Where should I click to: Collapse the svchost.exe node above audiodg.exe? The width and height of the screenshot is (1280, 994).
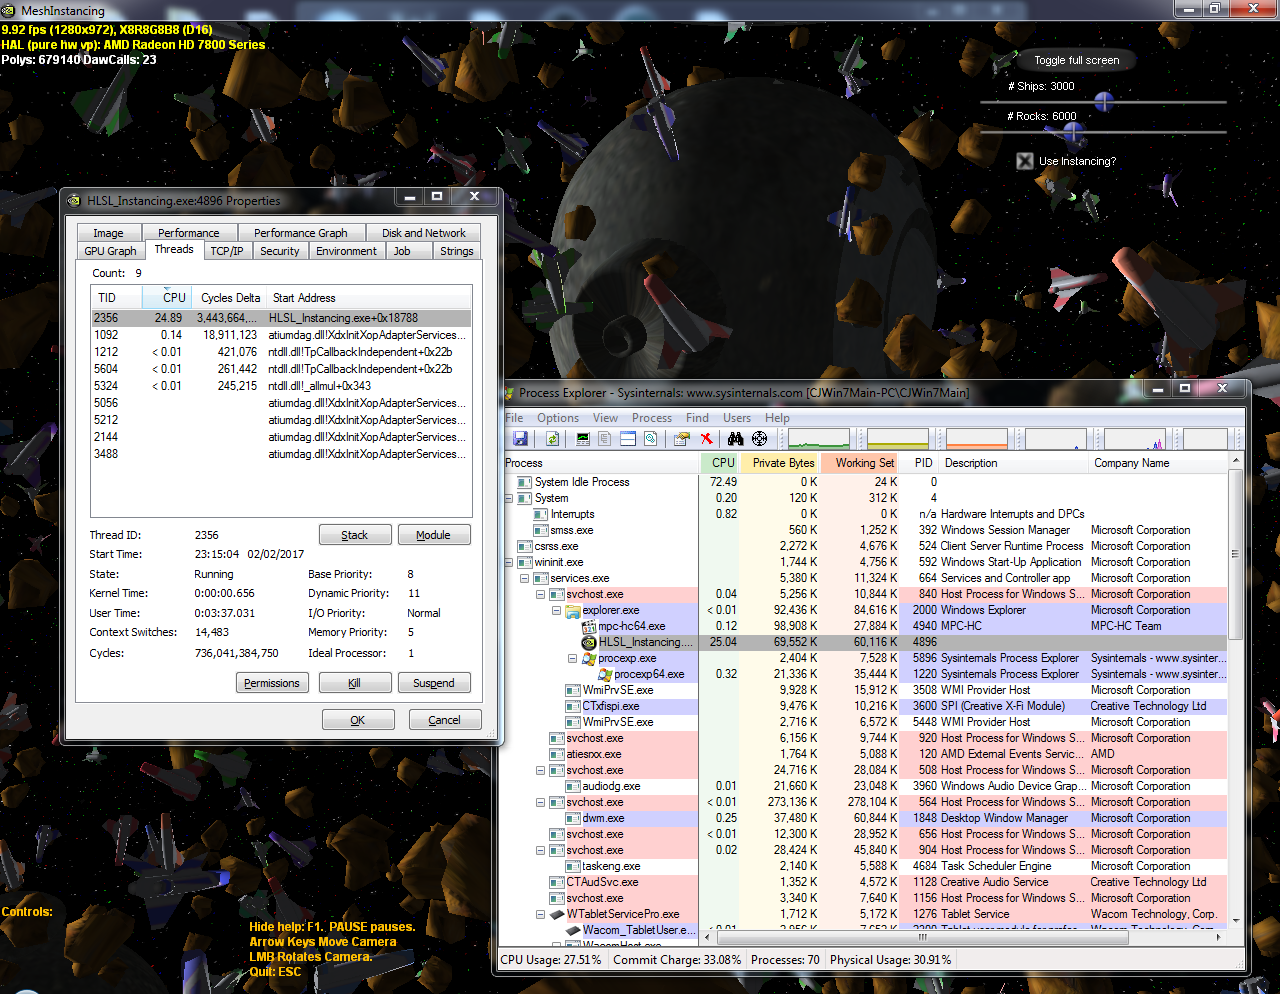coord(541,770)
